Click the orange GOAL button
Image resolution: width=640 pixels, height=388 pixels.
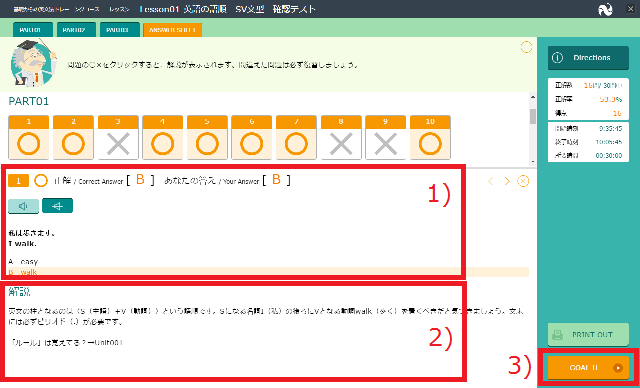[x=588, y=368]
